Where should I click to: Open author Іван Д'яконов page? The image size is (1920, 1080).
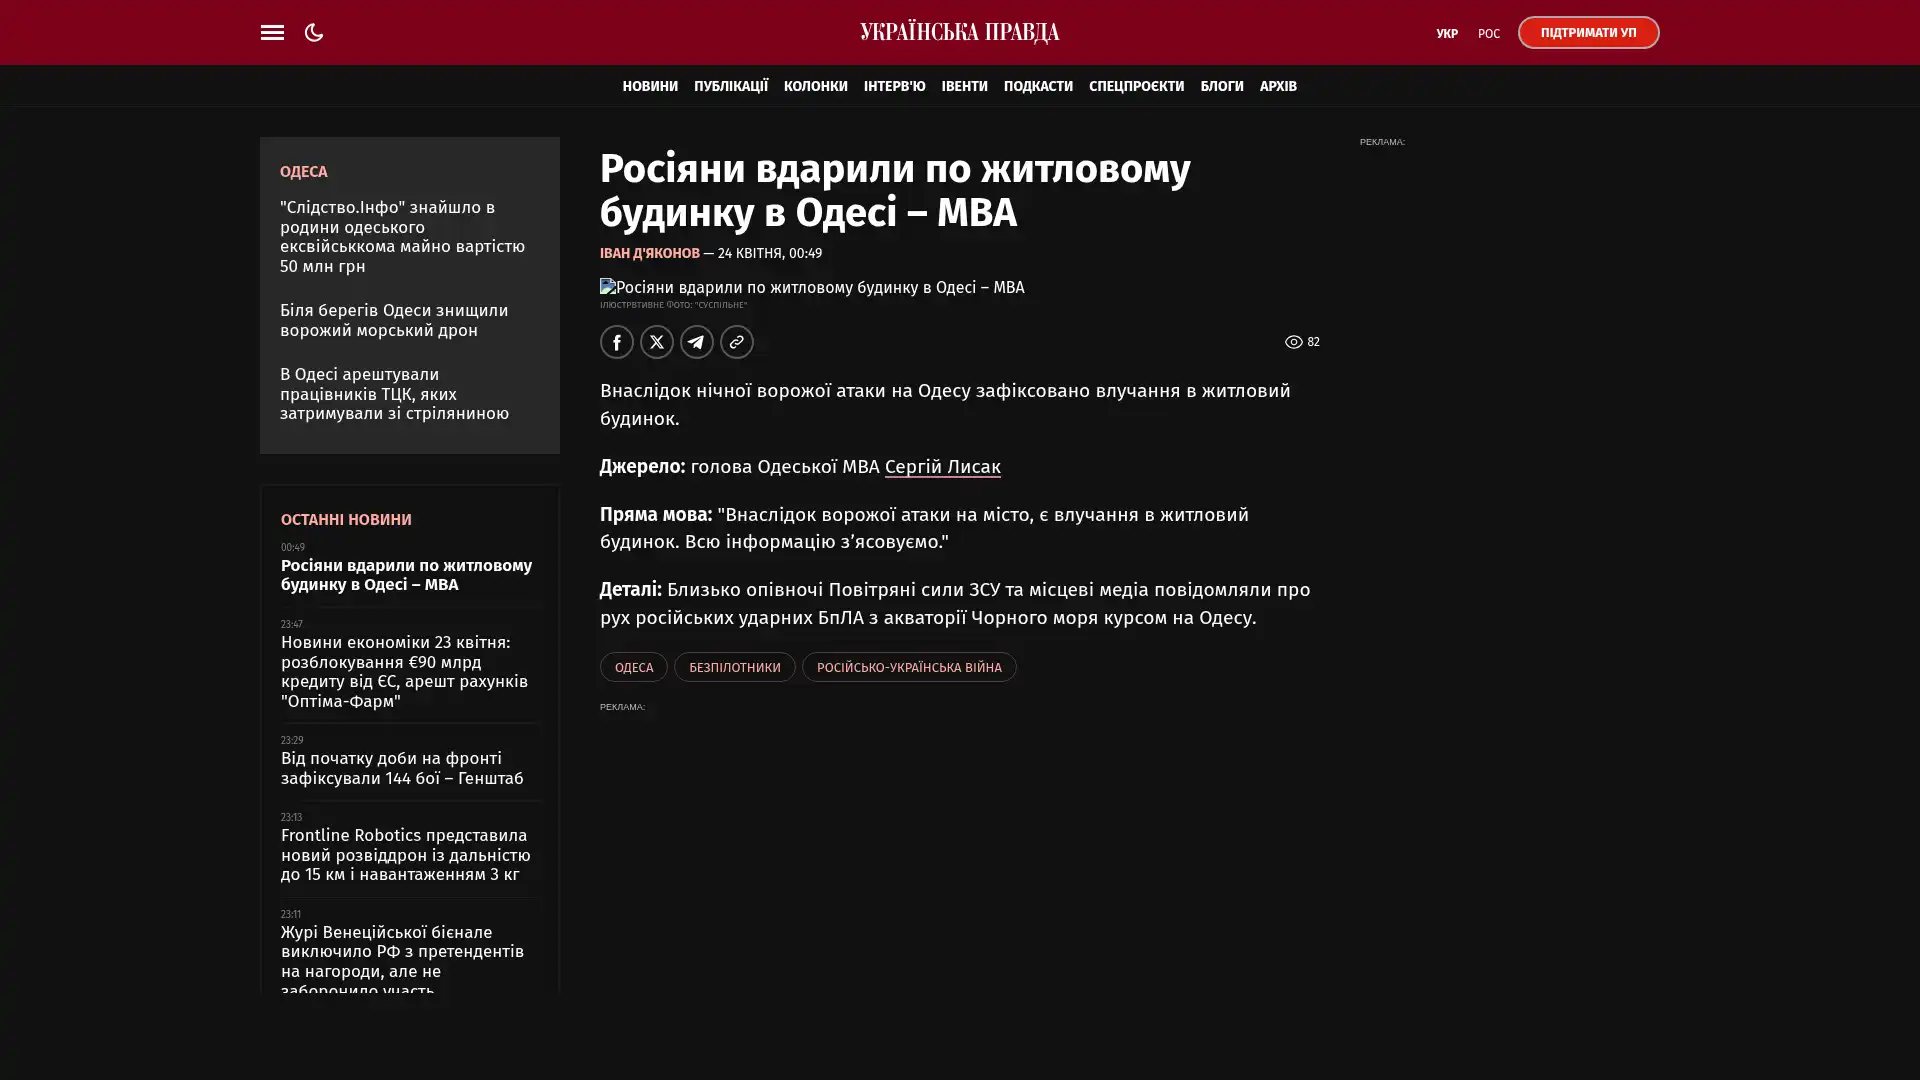(x=649, y=254)
